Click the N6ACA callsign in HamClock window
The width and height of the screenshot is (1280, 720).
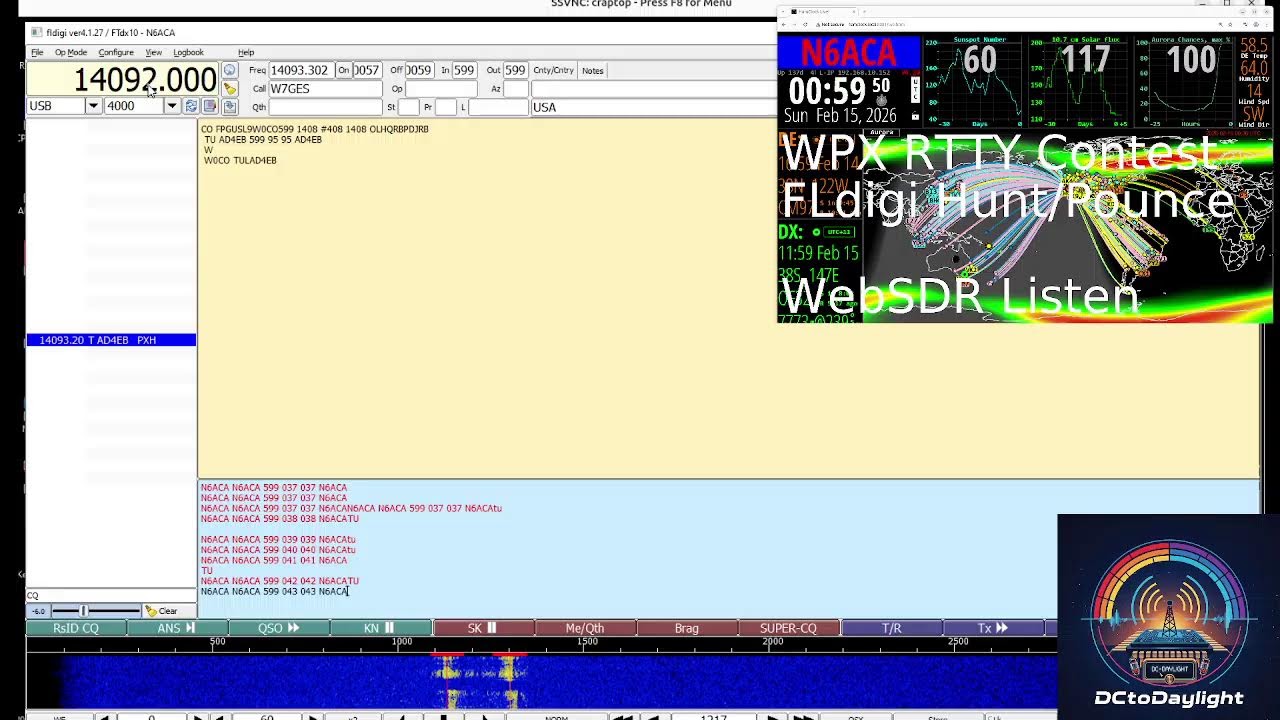[x=848, y=53]
